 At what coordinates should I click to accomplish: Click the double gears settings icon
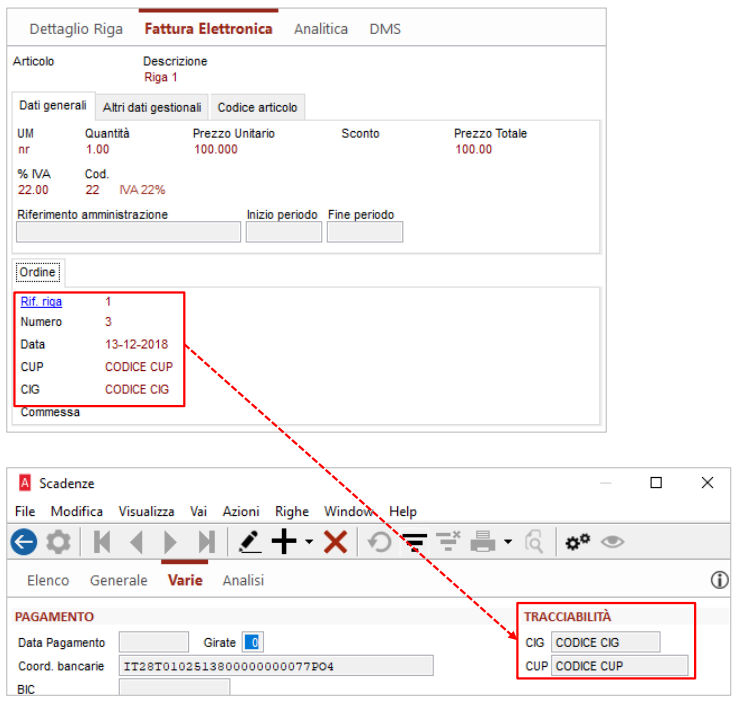(x=577, y=542)
